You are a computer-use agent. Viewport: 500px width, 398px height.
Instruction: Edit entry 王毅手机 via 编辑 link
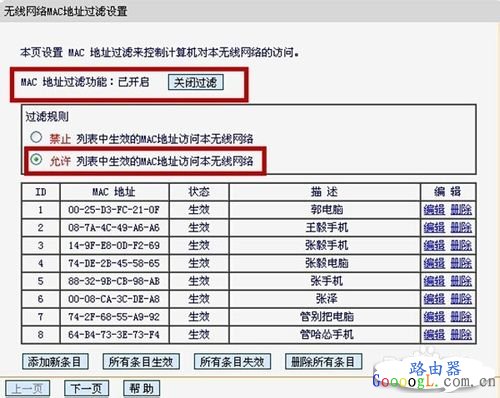pyautogui.click(x=434, y=228)
